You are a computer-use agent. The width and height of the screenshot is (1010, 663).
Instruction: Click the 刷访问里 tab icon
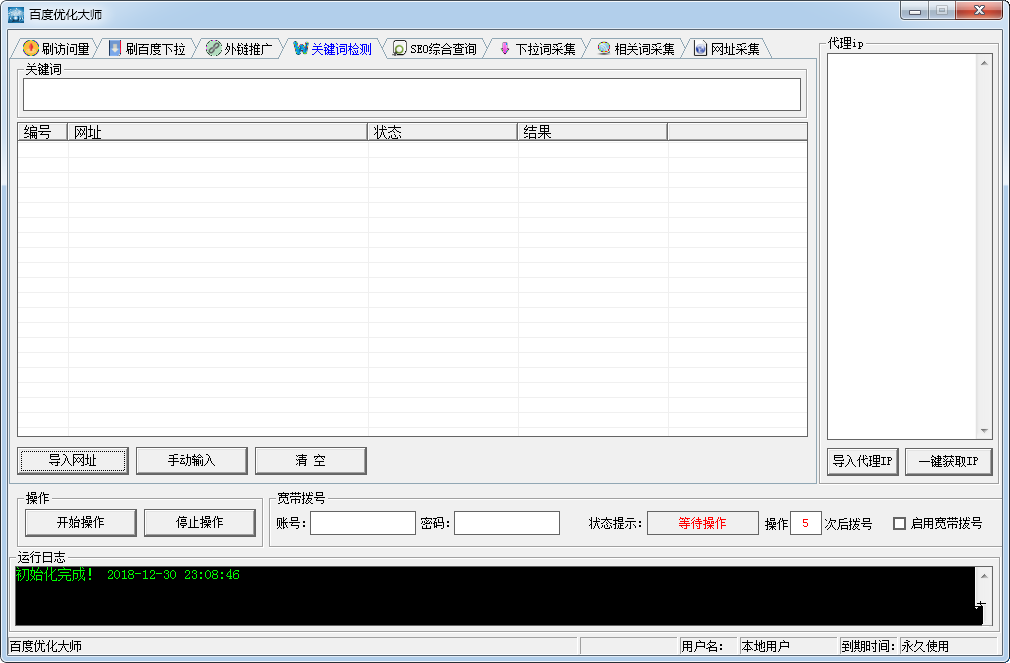(x=30, y=48)
